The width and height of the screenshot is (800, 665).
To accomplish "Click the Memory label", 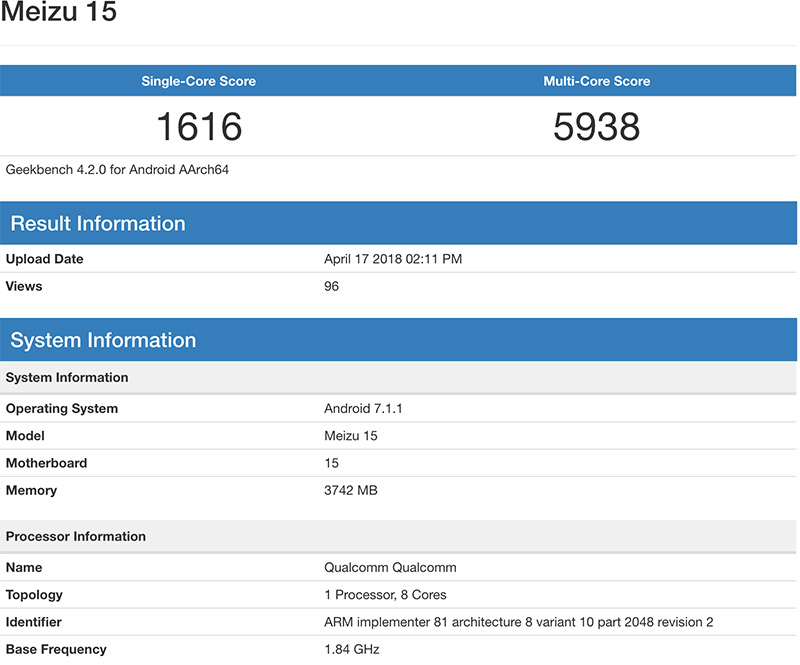I will click(x=31, y=490).
